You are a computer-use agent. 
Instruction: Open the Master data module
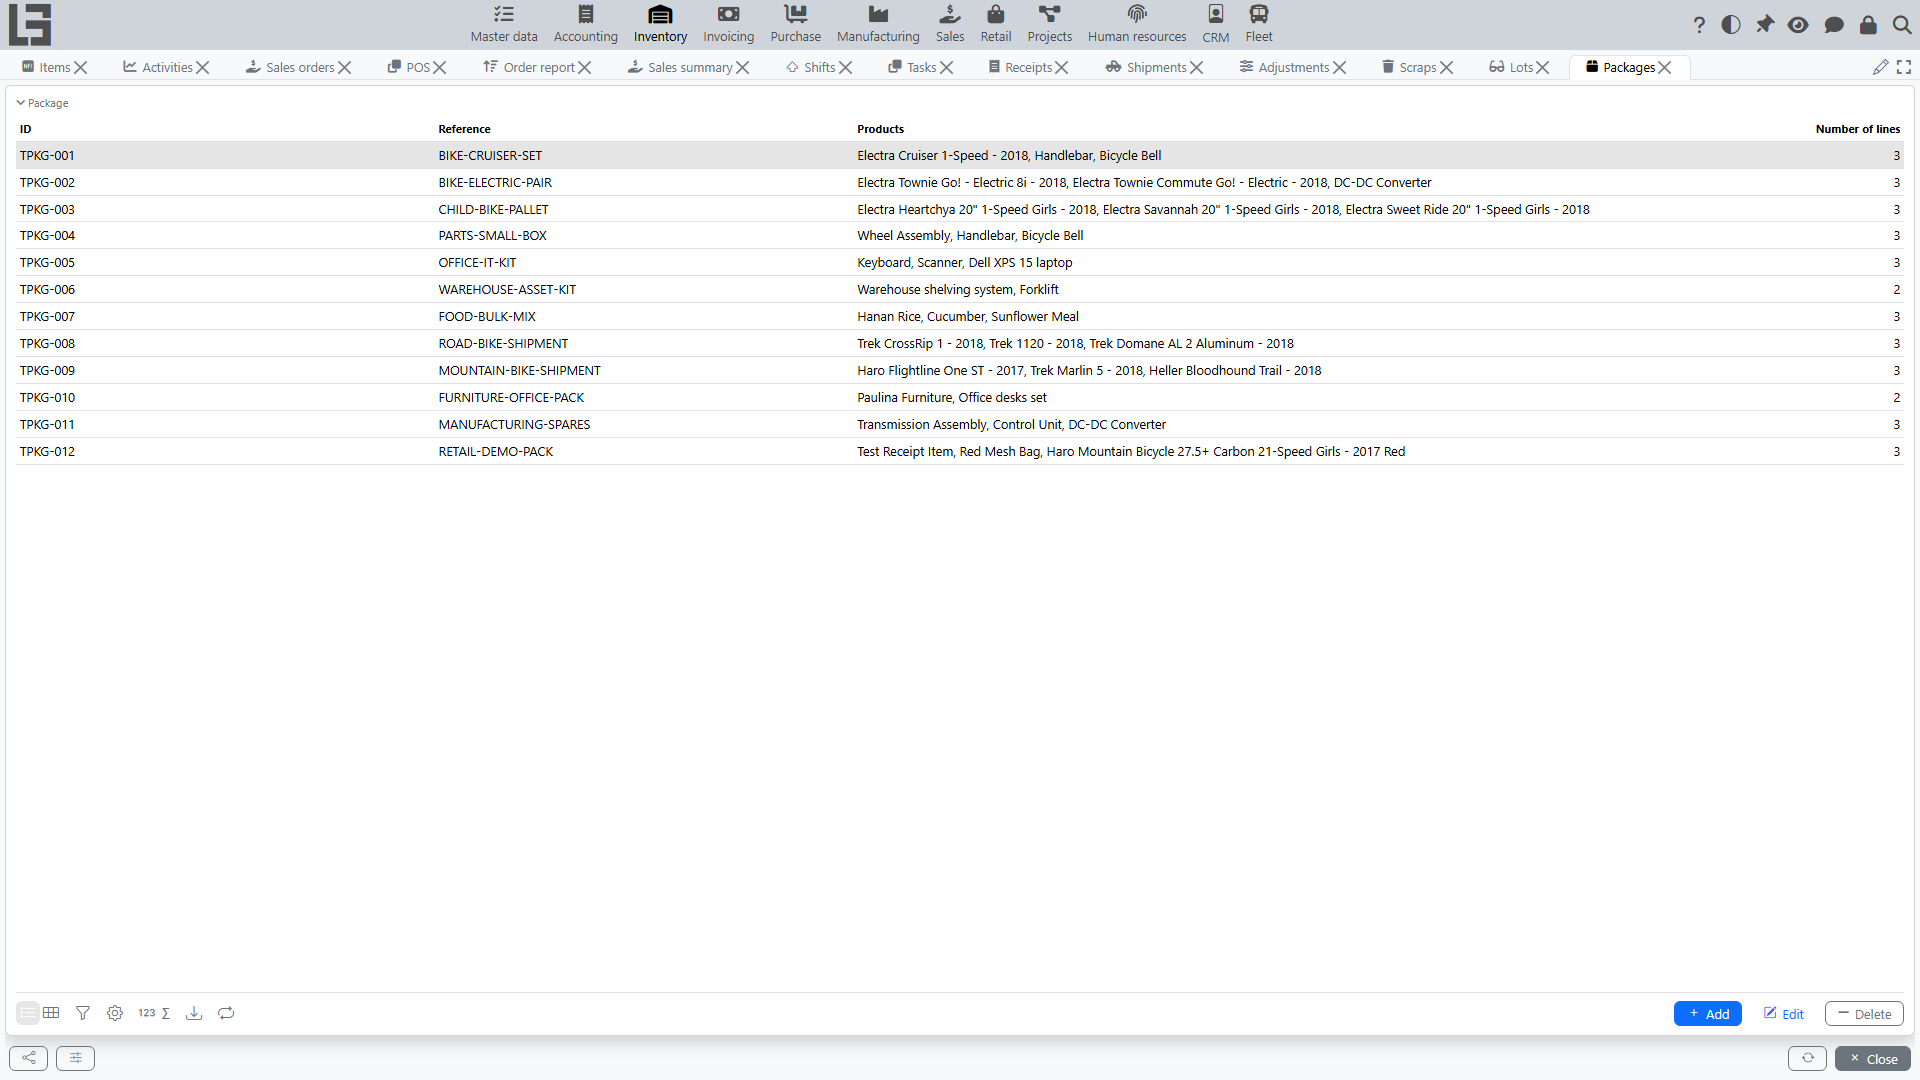pyautogui.click(x=504, y=24)
